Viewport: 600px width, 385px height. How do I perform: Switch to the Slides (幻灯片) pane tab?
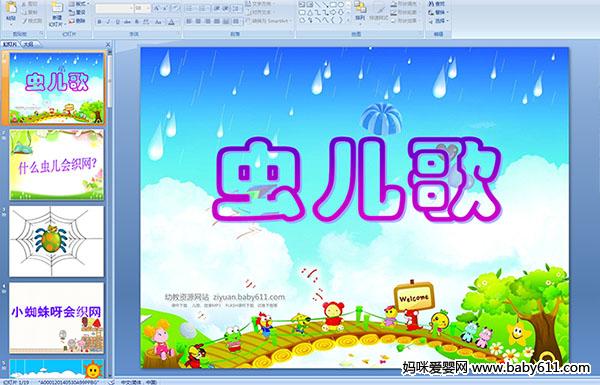(10, 44)
